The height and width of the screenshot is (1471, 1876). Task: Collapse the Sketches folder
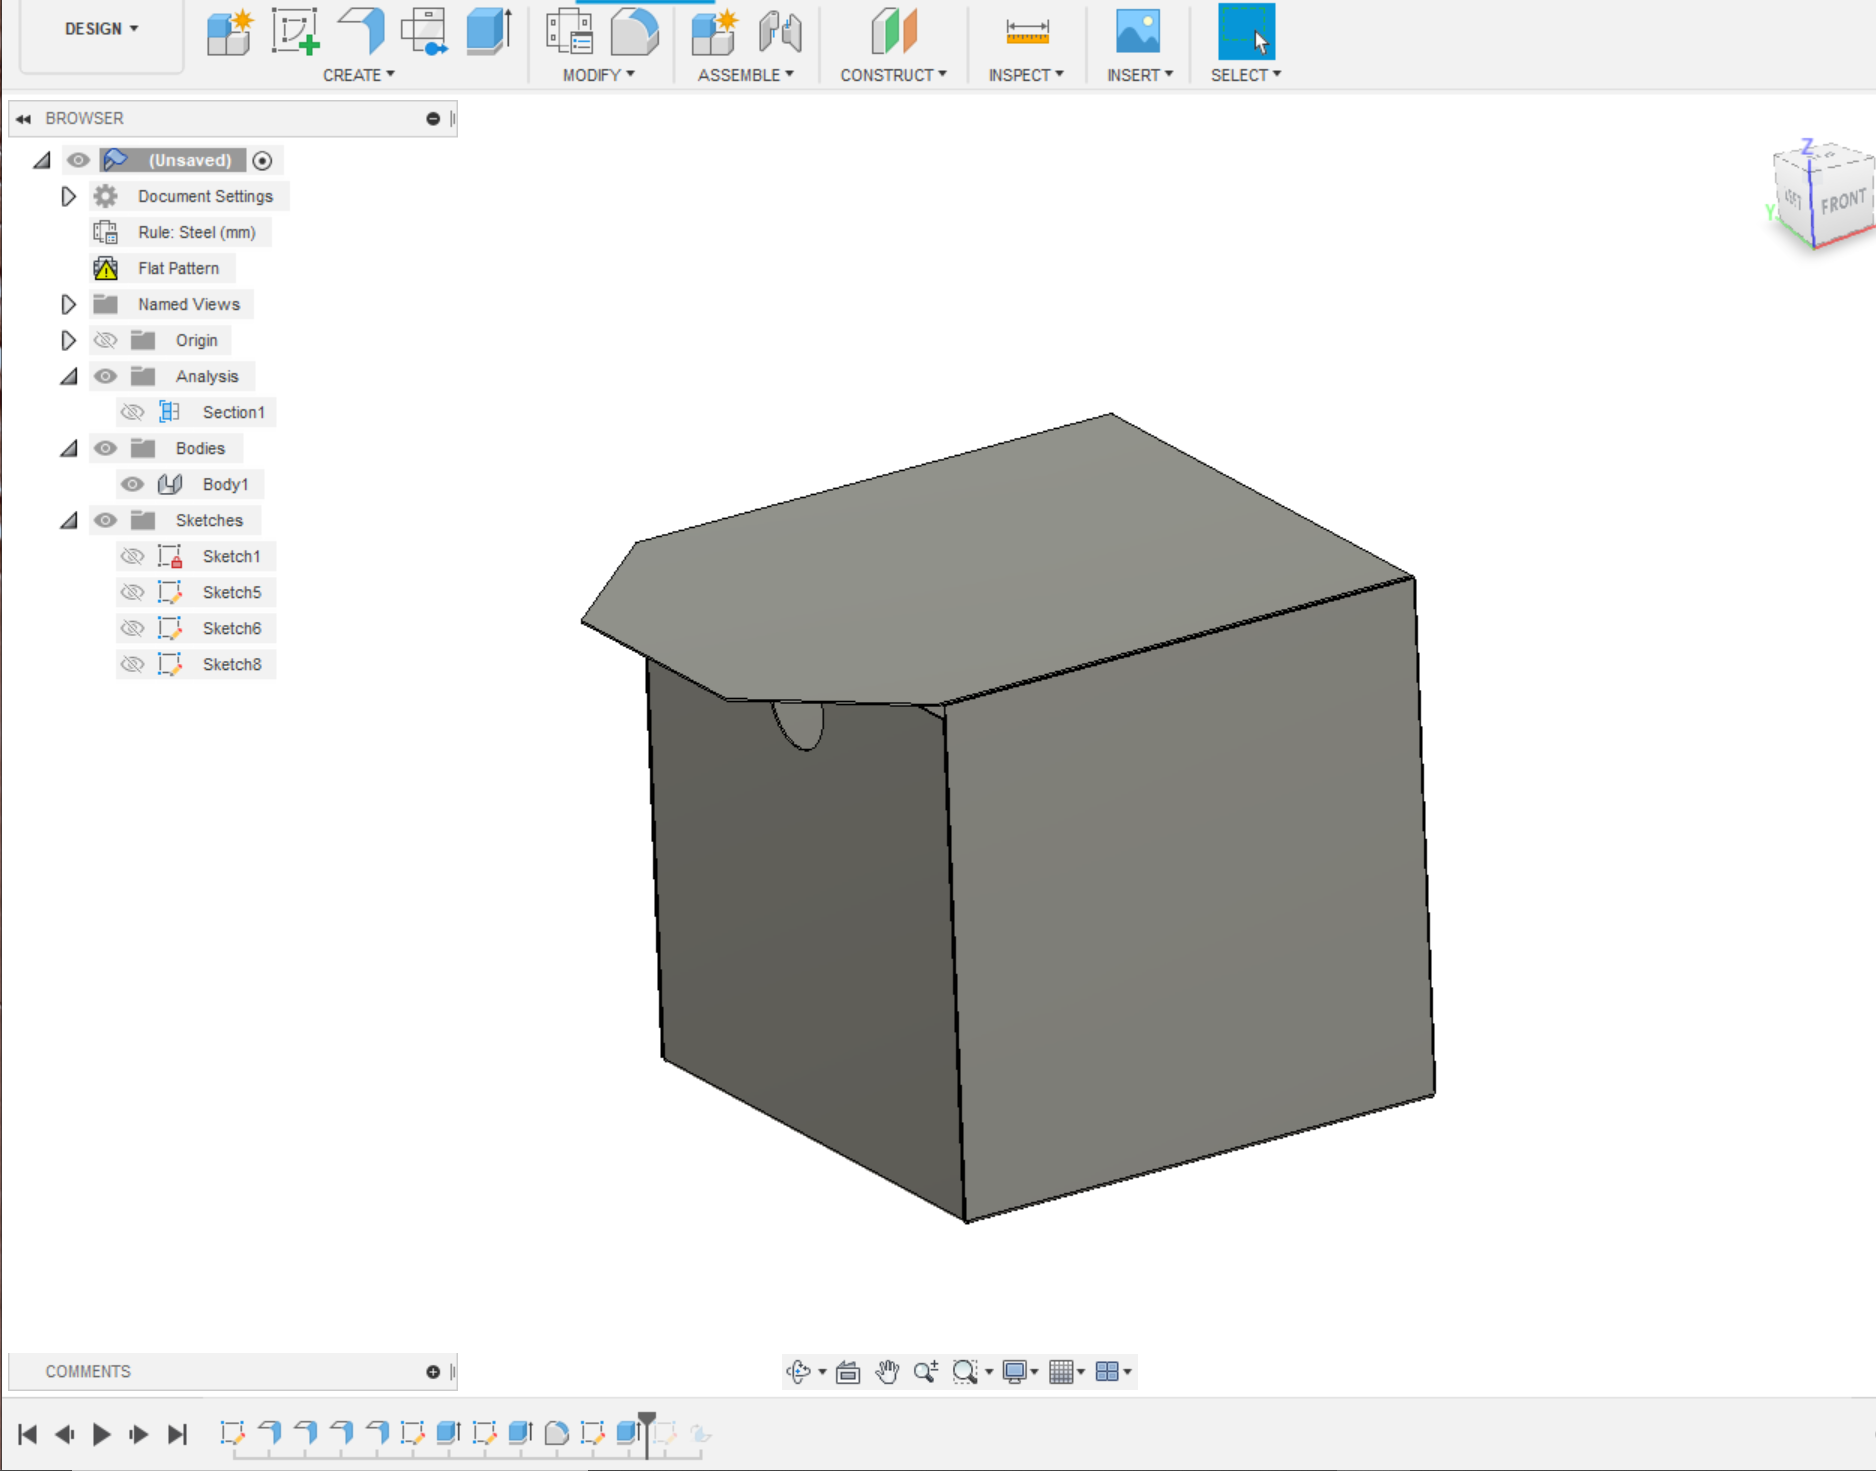[x=68, y=520]
